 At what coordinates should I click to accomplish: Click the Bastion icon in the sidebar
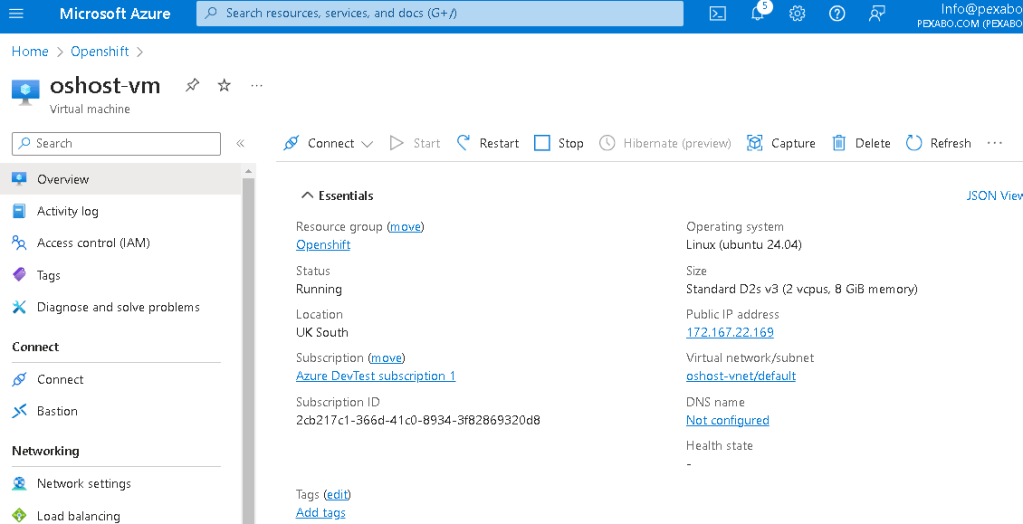click(20, 410)
